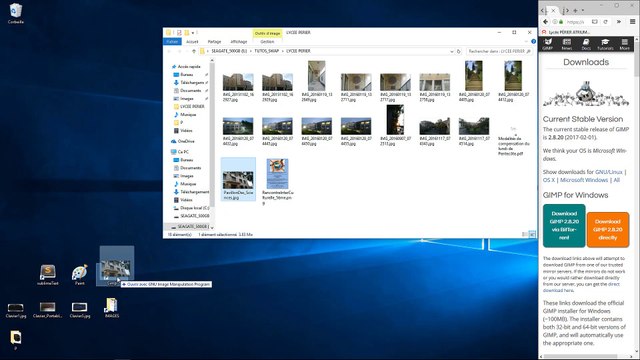
Task: Open News section on GIMP website
Action: (x=567, y=44)
